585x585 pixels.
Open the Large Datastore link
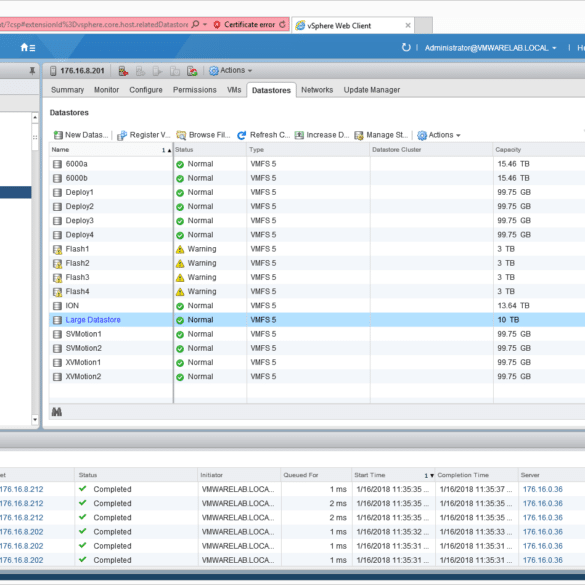click(x=93, y=320)
